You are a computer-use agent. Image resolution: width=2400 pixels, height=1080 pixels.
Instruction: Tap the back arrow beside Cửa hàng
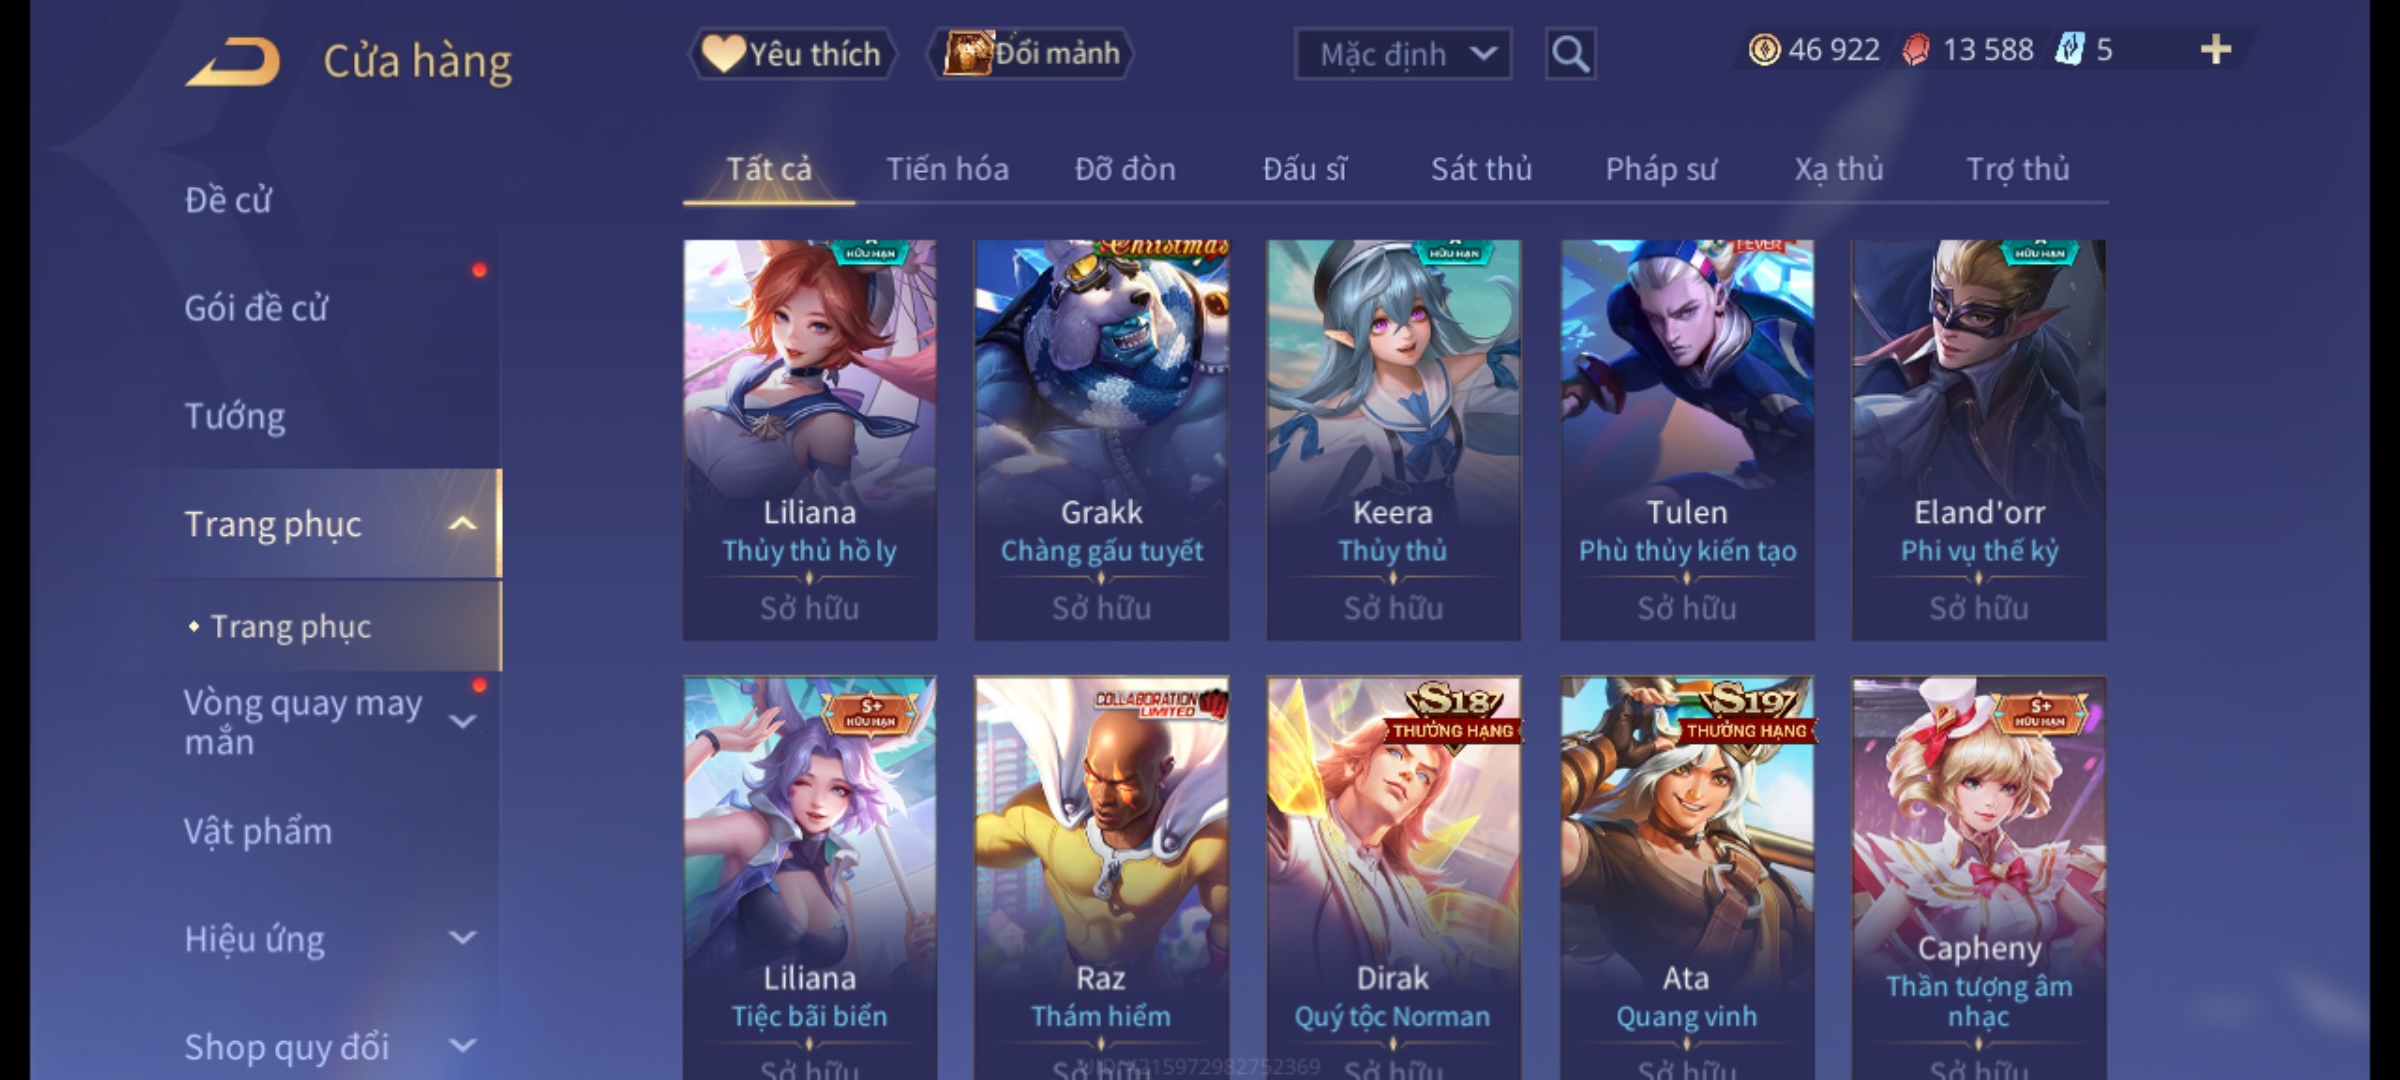click(233, 61)
